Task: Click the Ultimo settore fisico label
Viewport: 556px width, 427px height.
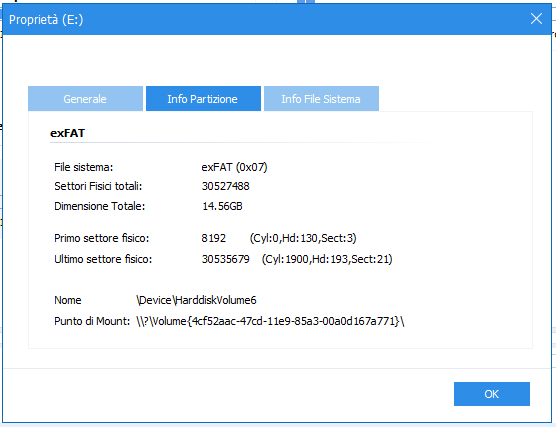Action: point(103,259)
